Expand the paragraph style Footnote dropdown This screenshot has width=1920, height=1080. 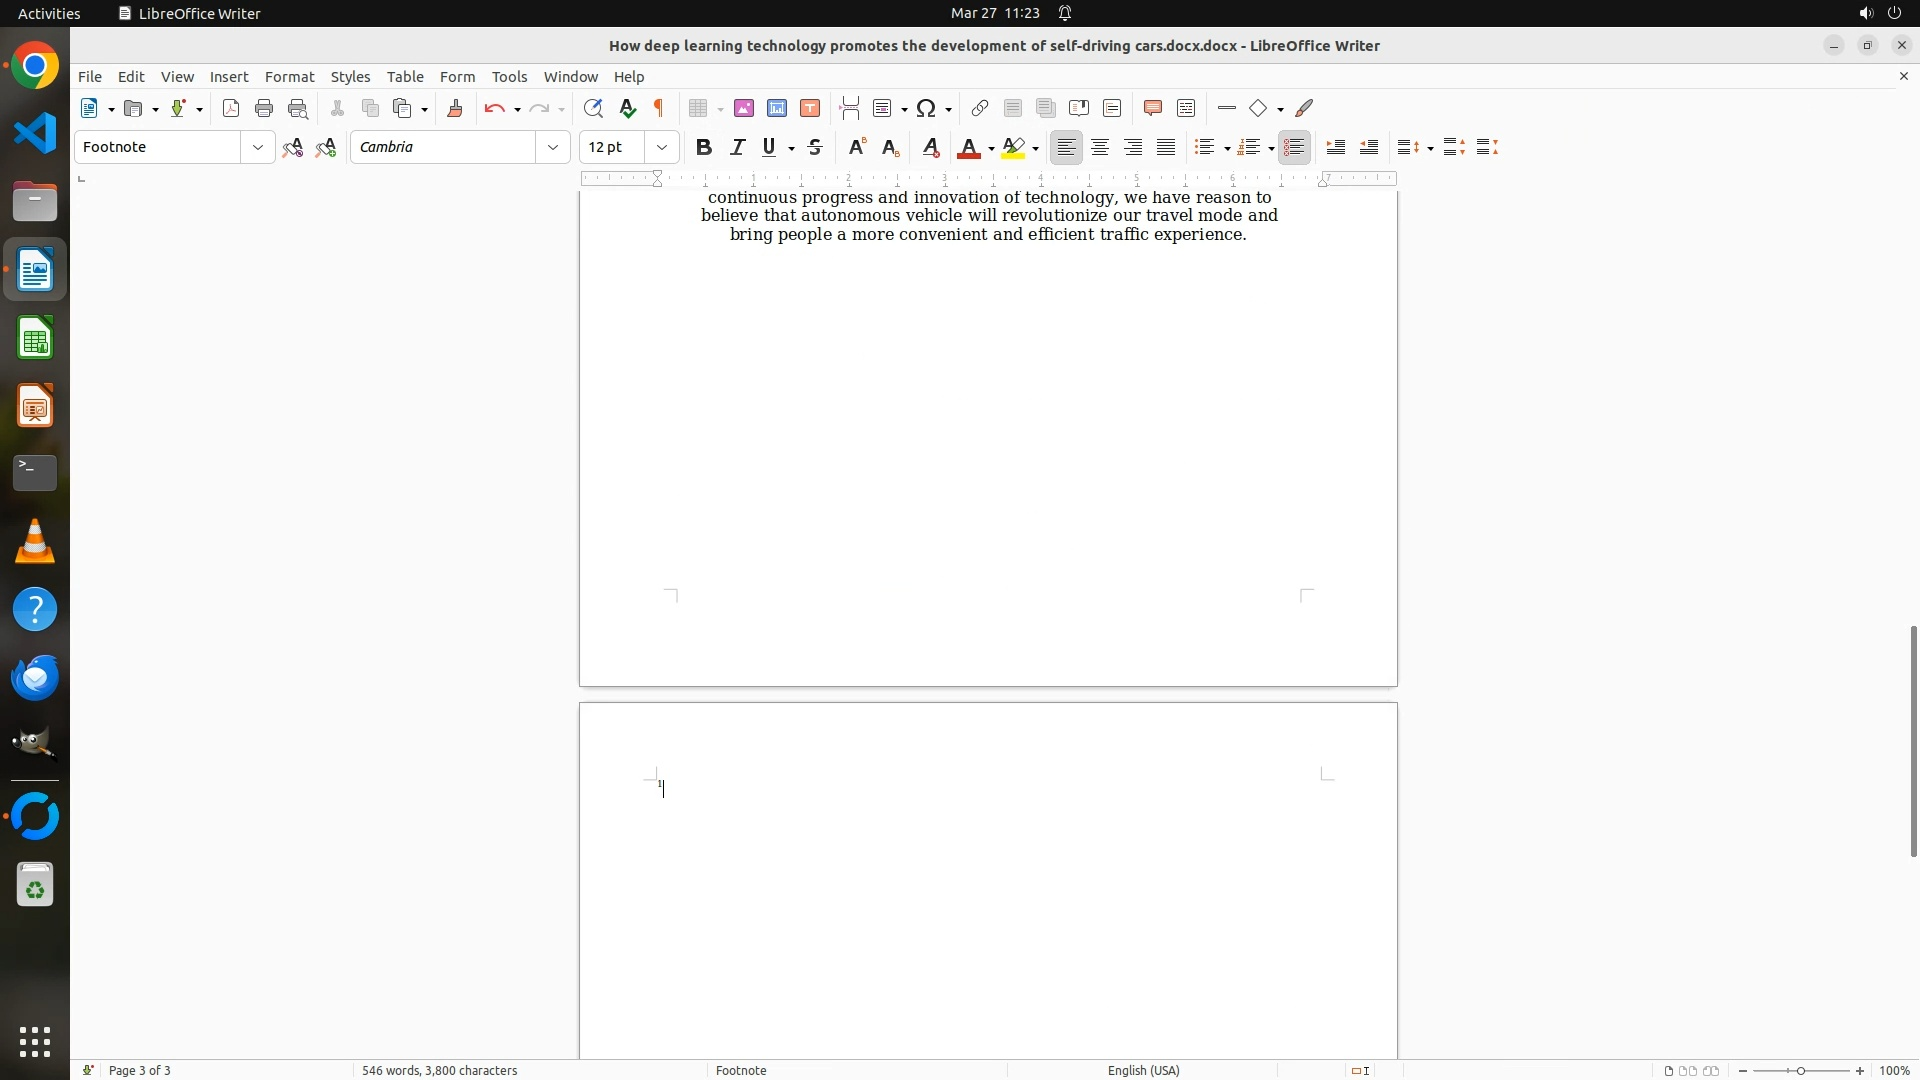click(258, 148)
